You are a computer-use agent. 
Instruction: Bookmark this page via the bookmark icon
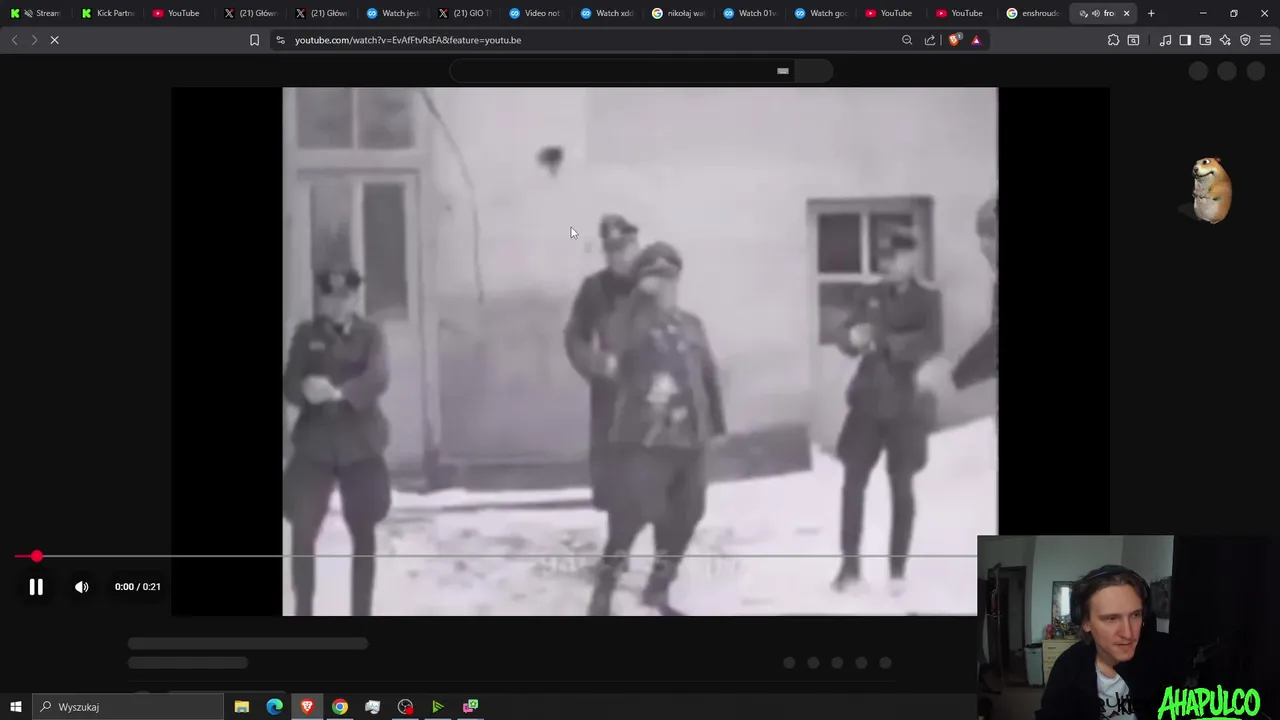pos(254,40)
